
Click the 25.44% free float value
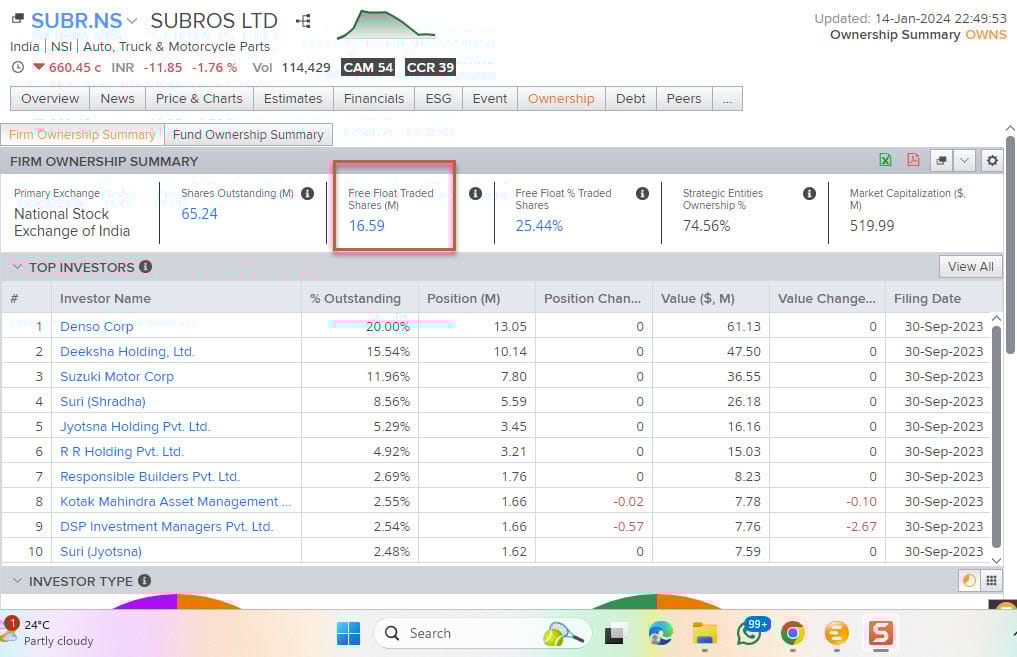pyautogui.click(x=539, y=226)
